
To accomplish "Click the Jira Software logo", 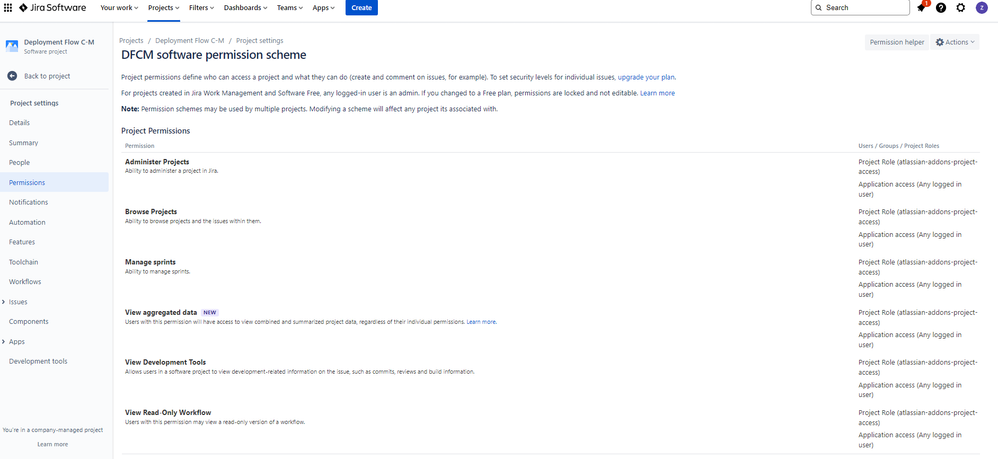I will pyautogui.click(x=52, y=8).
